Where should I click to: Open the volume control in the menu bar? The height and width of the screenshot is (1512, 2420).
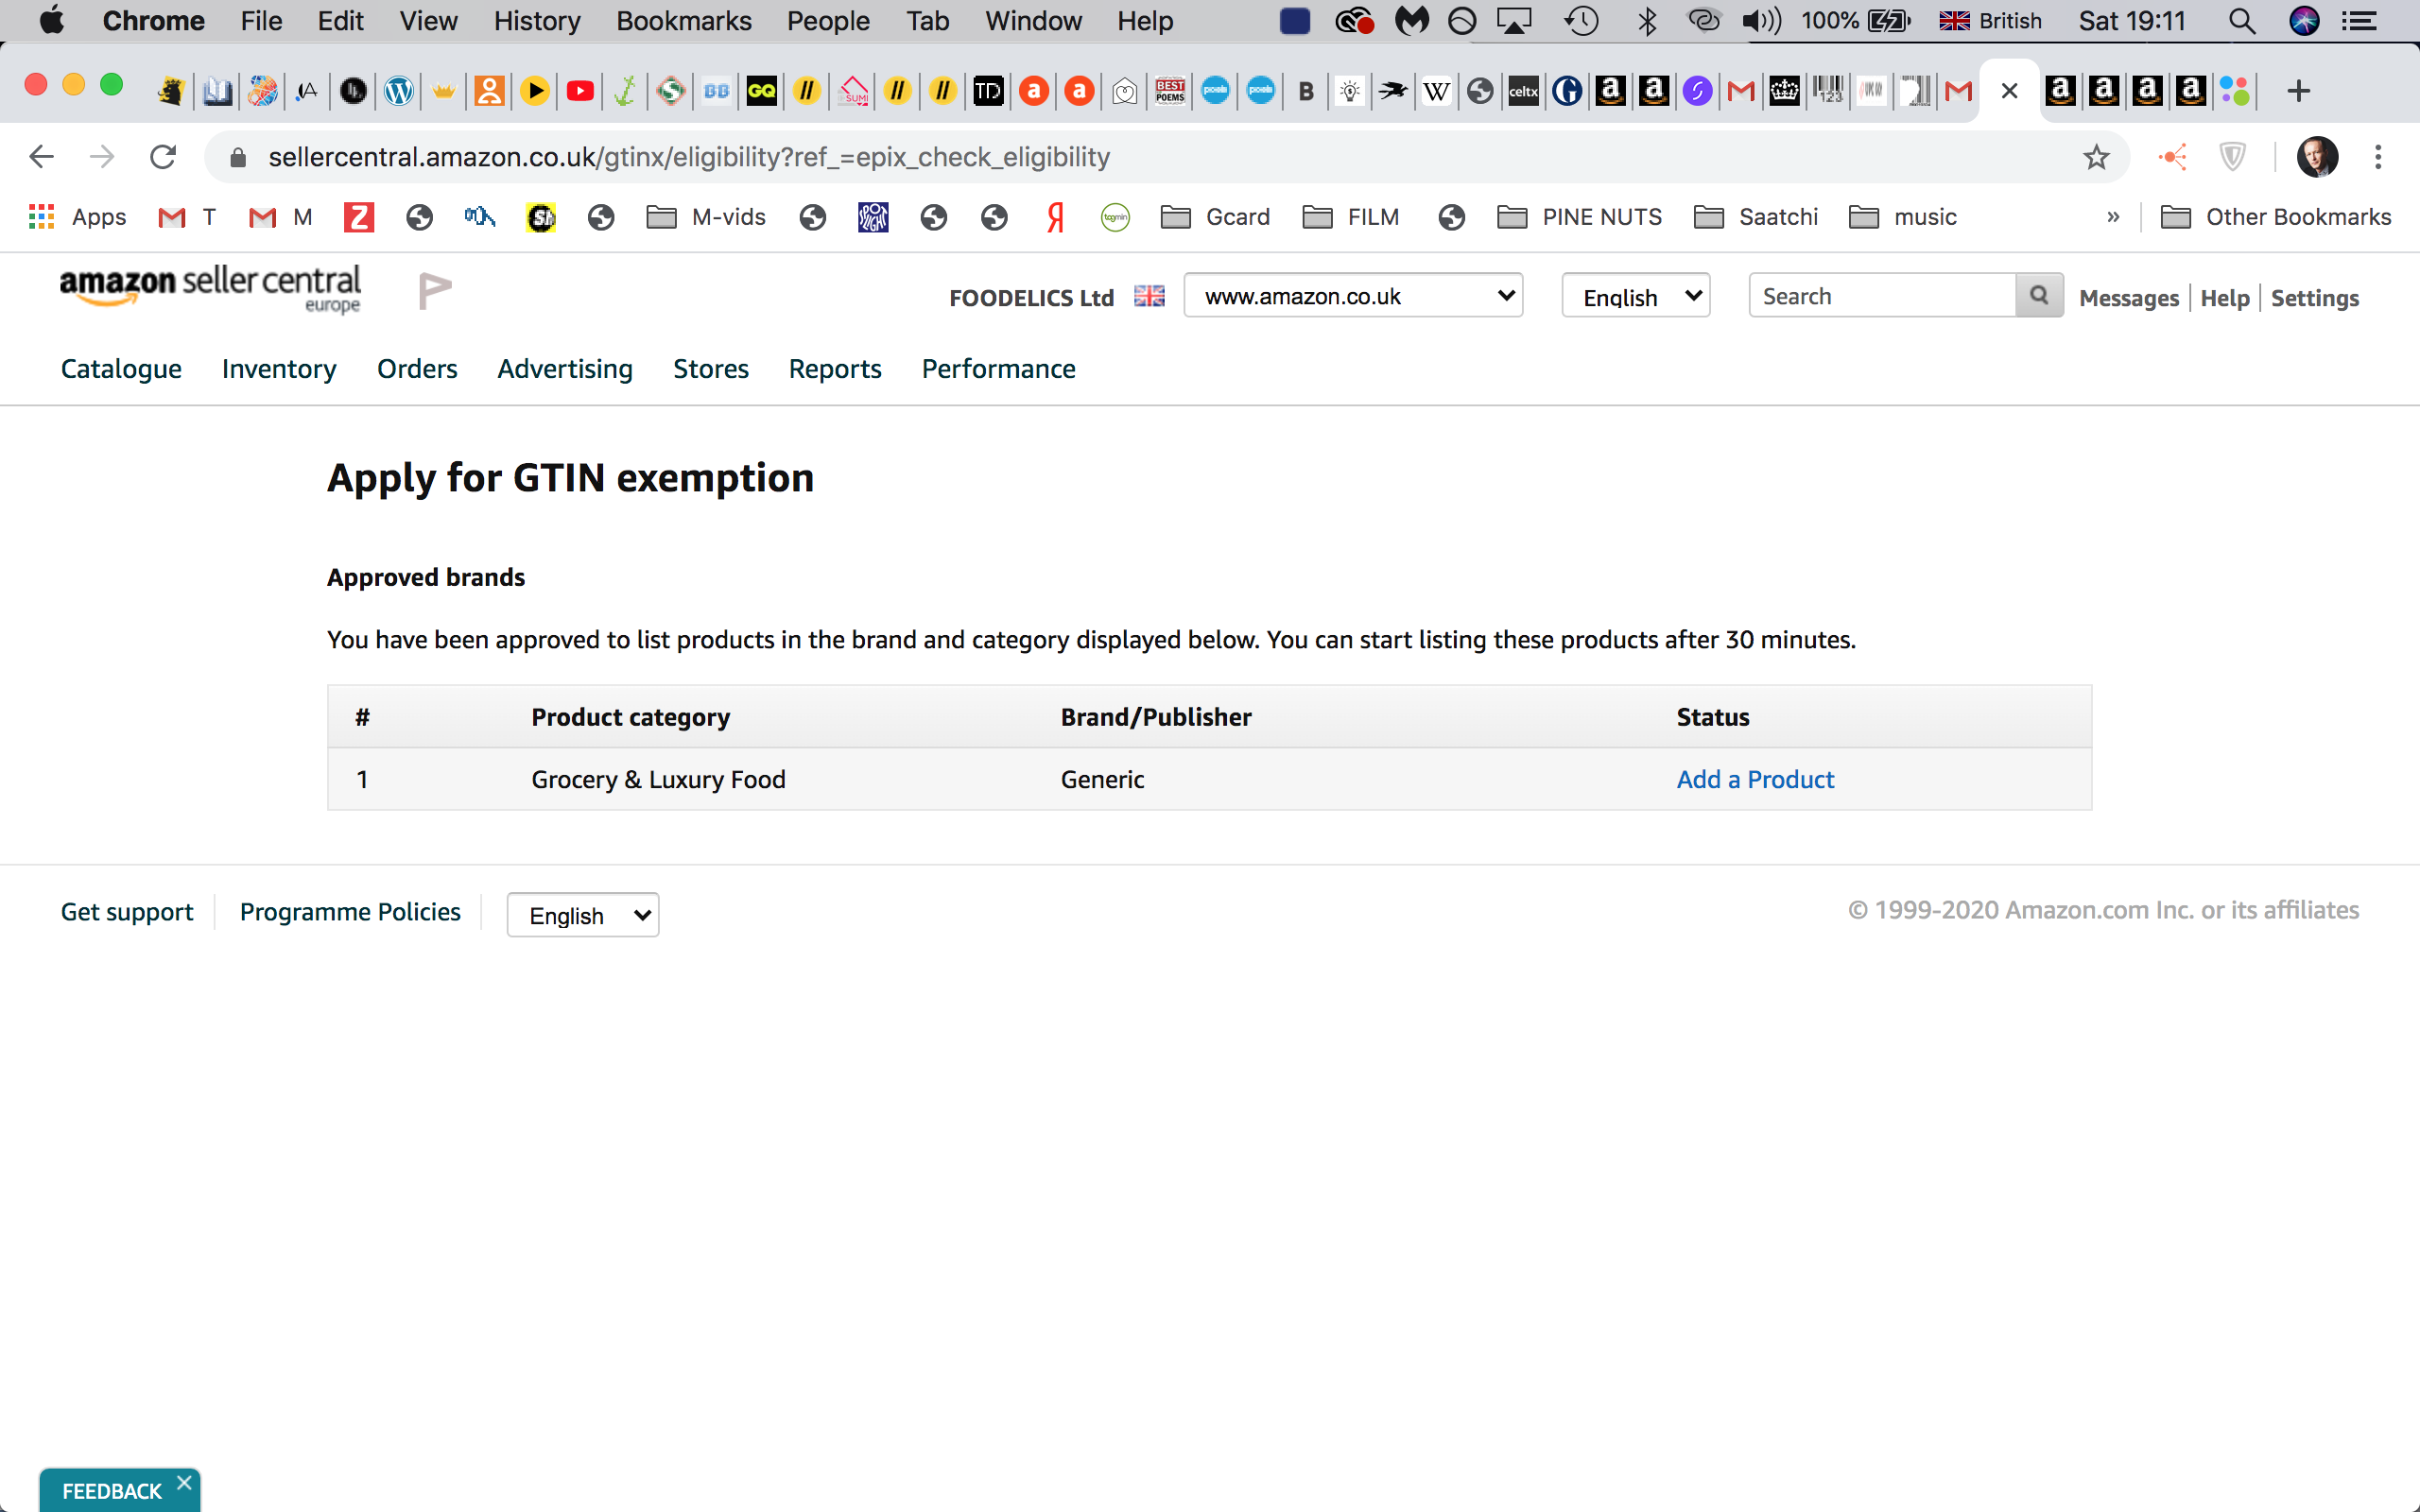click(x=1761, y=21)
